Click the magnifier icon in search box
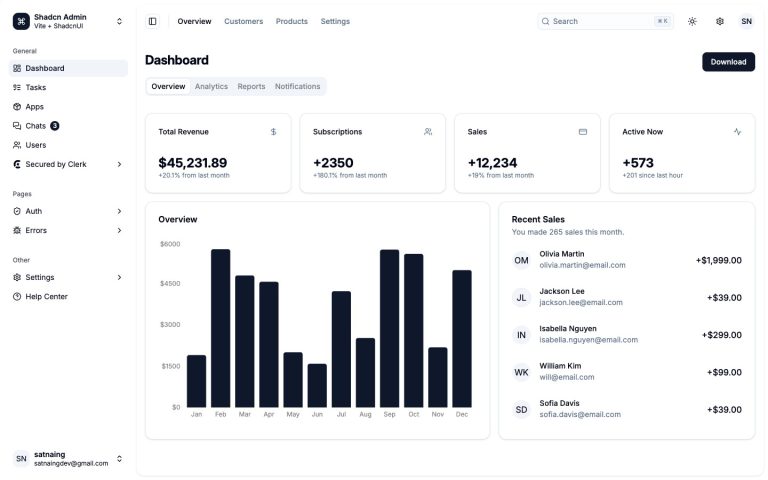Image resolution: width=768 pixels, height=480 pixels. [545, 22]
